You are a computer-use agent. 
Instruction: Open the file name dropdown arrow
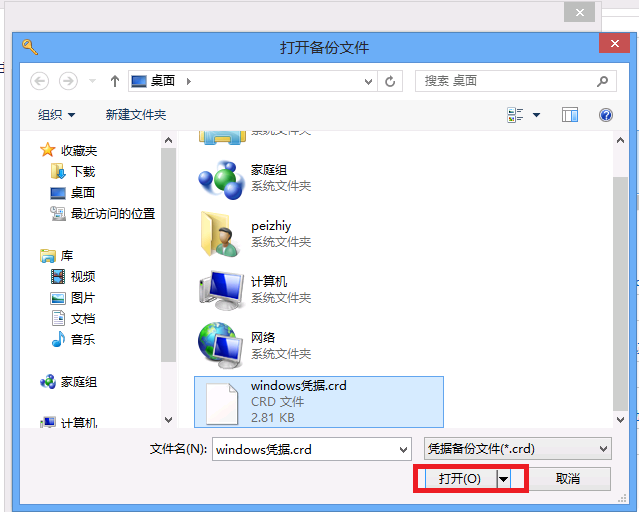point(403,450)
